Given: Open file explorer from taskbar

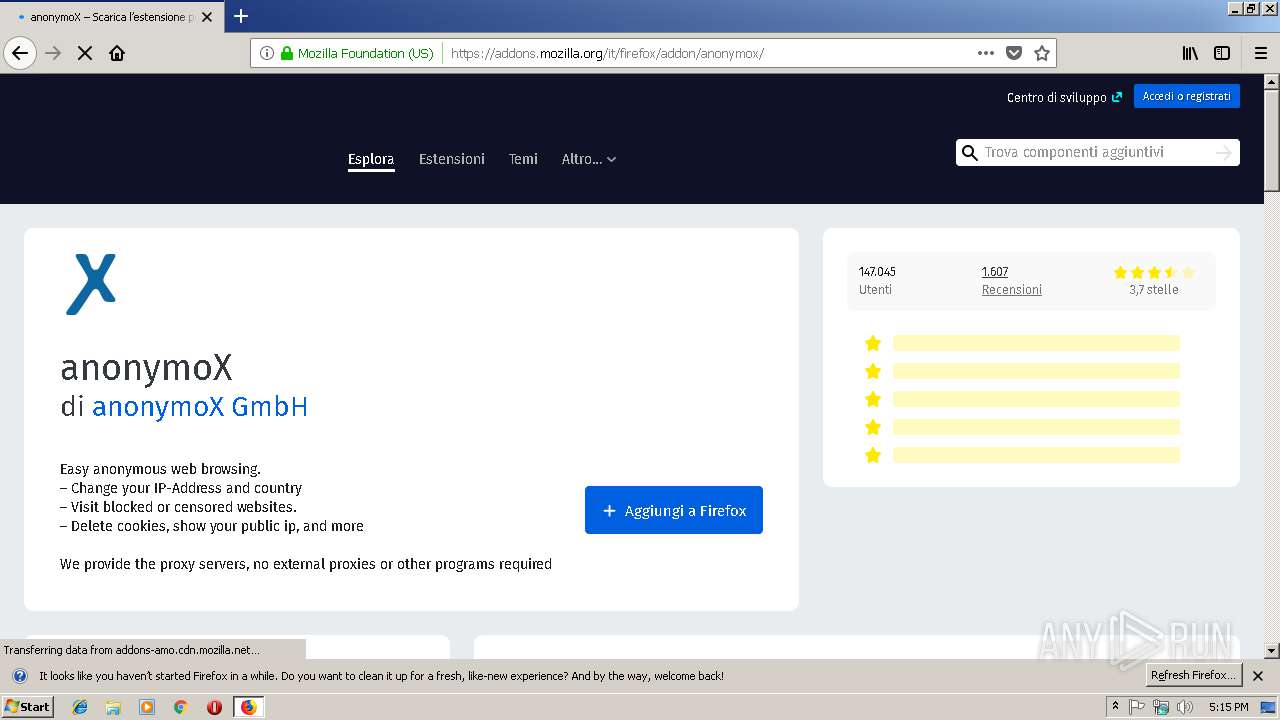Looking at the screenshot, I should 113,707.
